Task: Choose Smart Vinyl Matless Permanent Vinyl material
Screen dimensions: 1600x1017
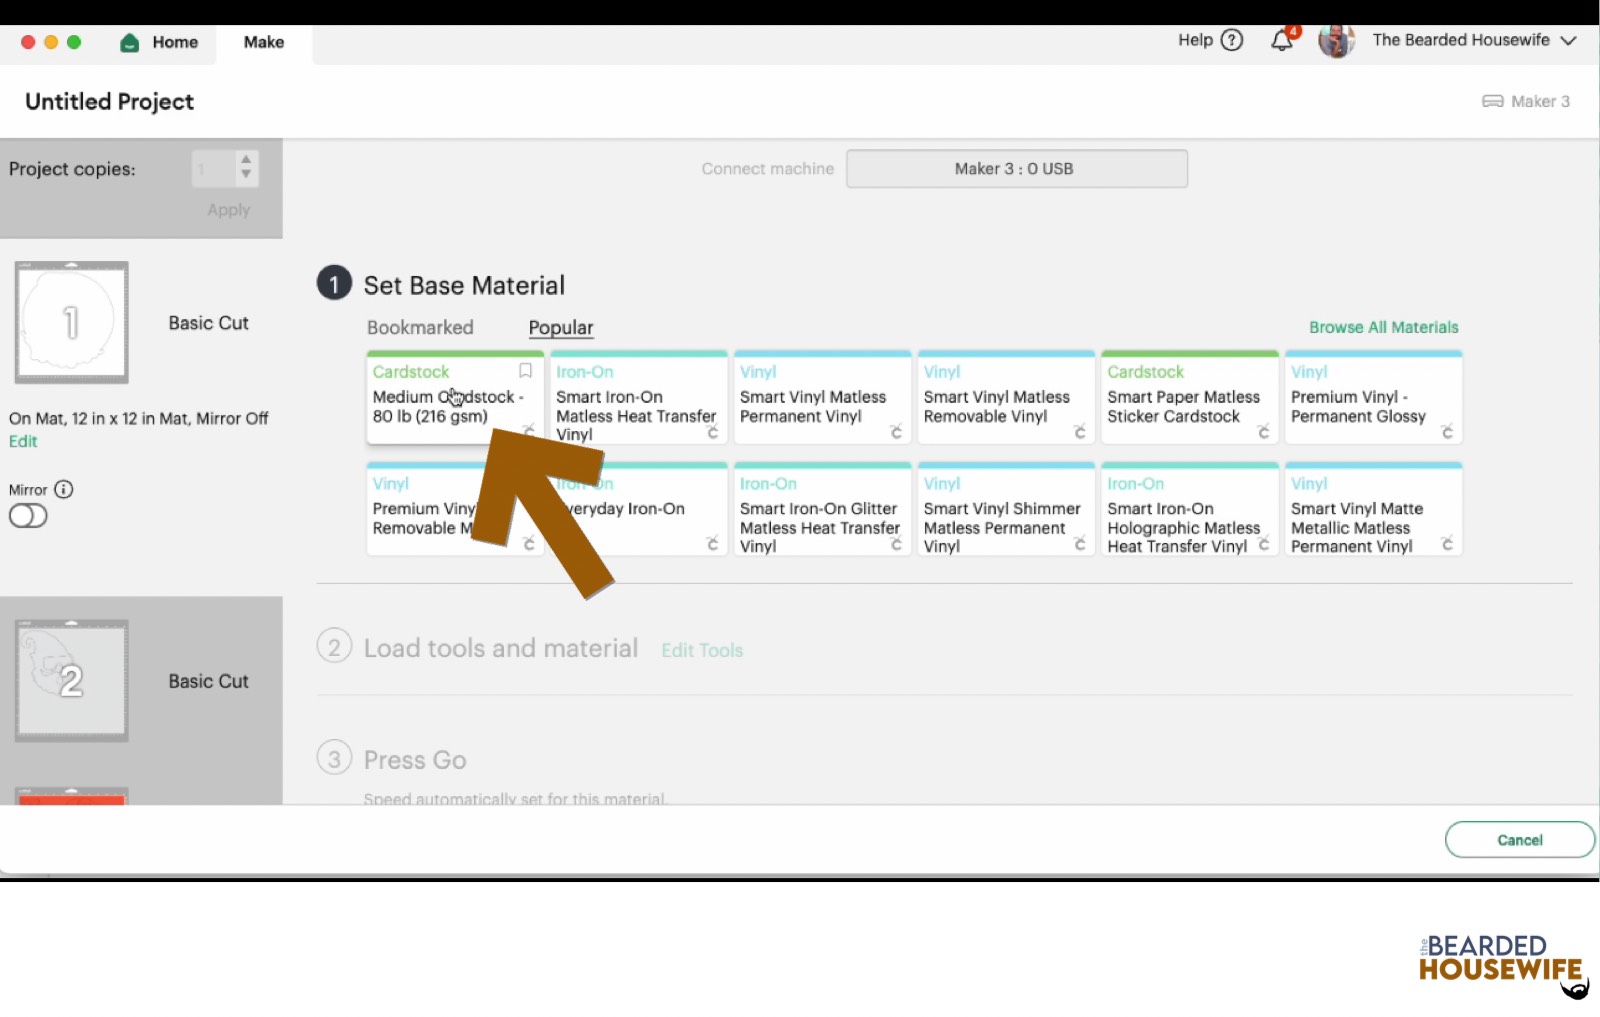Action: coord(822,398)
